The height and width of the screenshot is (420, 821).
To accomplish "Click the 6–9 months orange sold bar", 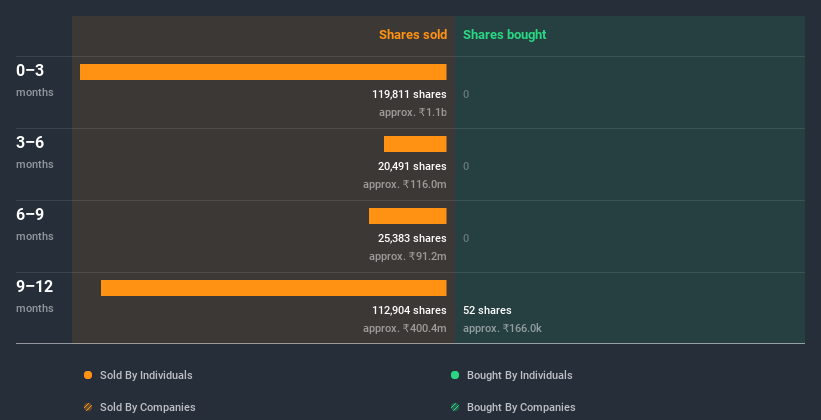I will (x=407, y=216).
